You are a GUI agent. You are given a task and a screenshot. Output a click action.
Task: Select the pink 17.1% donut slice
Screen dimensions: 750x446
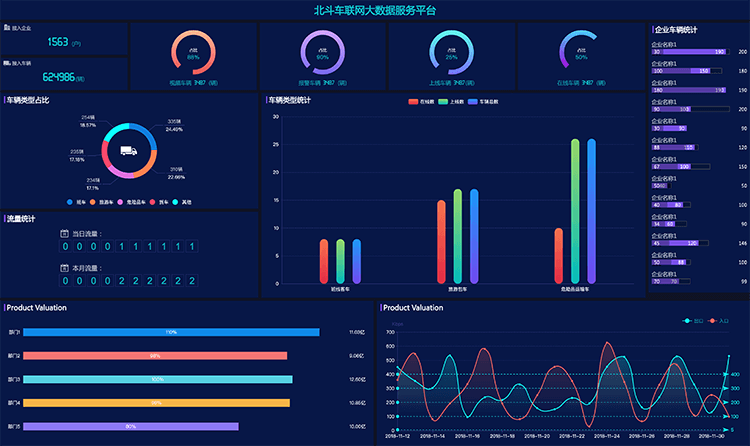point(120,173)
